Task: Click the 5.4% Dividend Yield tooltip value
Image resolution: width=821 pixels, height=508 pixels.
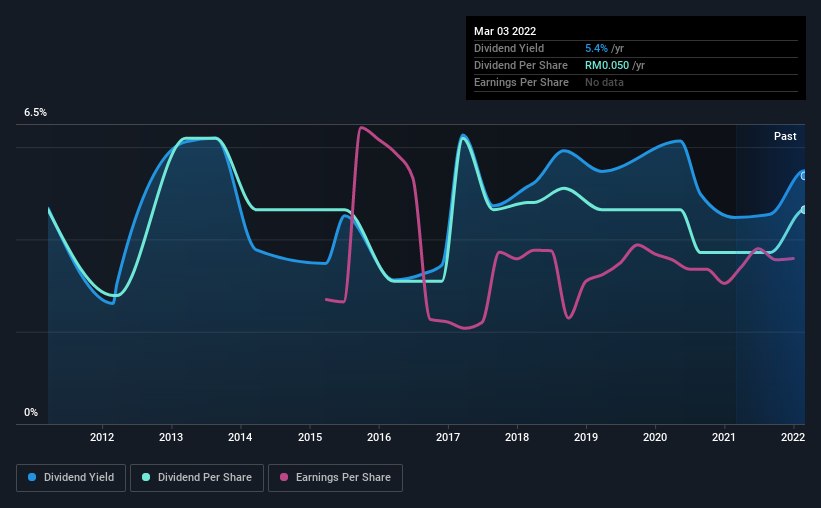Action: [596, 48]
